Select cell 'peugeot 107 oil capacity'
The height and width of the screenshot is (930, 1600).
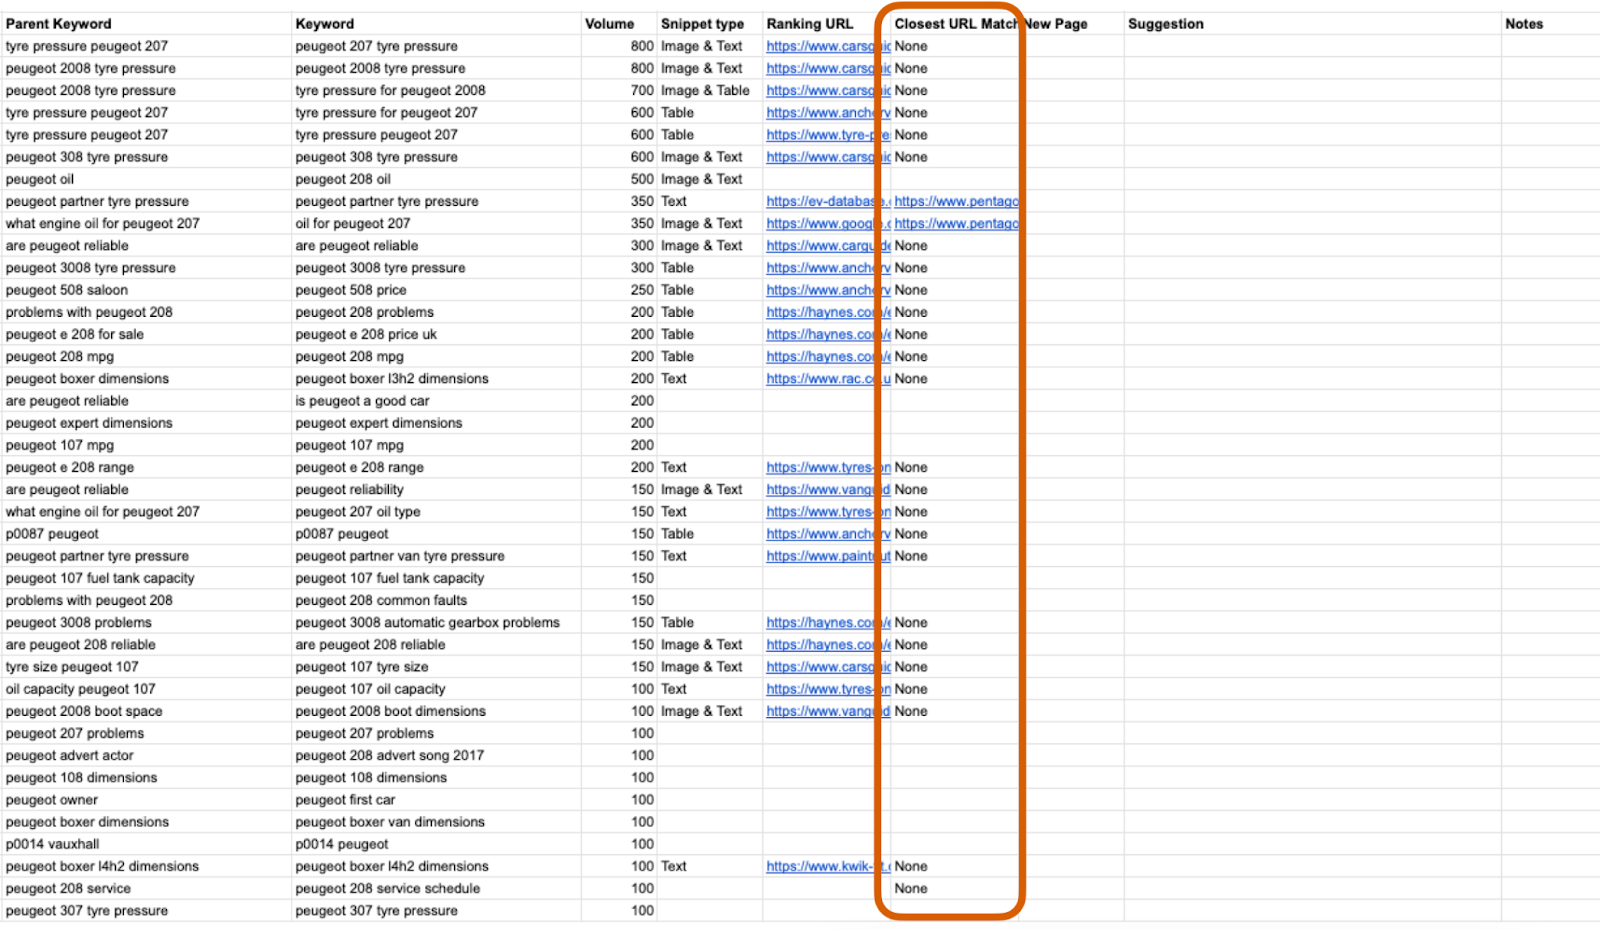370,689
